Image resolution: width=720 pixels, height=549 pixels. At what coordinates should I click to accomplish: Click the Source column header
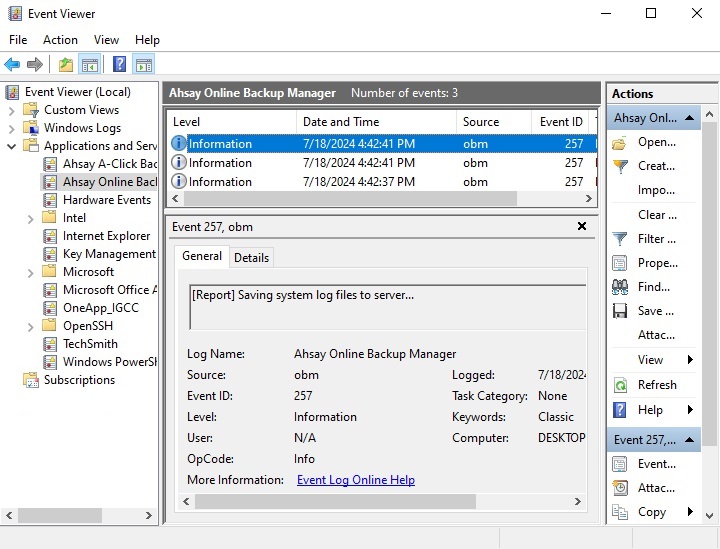tap(494, 122)
